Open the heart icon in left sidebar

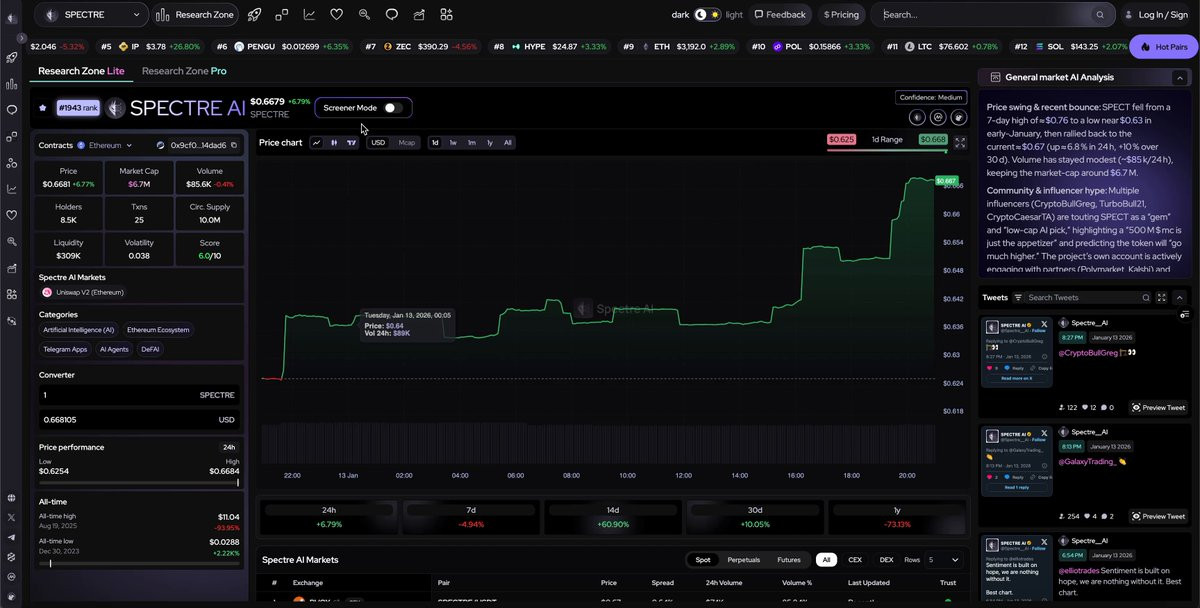point(12,215)
